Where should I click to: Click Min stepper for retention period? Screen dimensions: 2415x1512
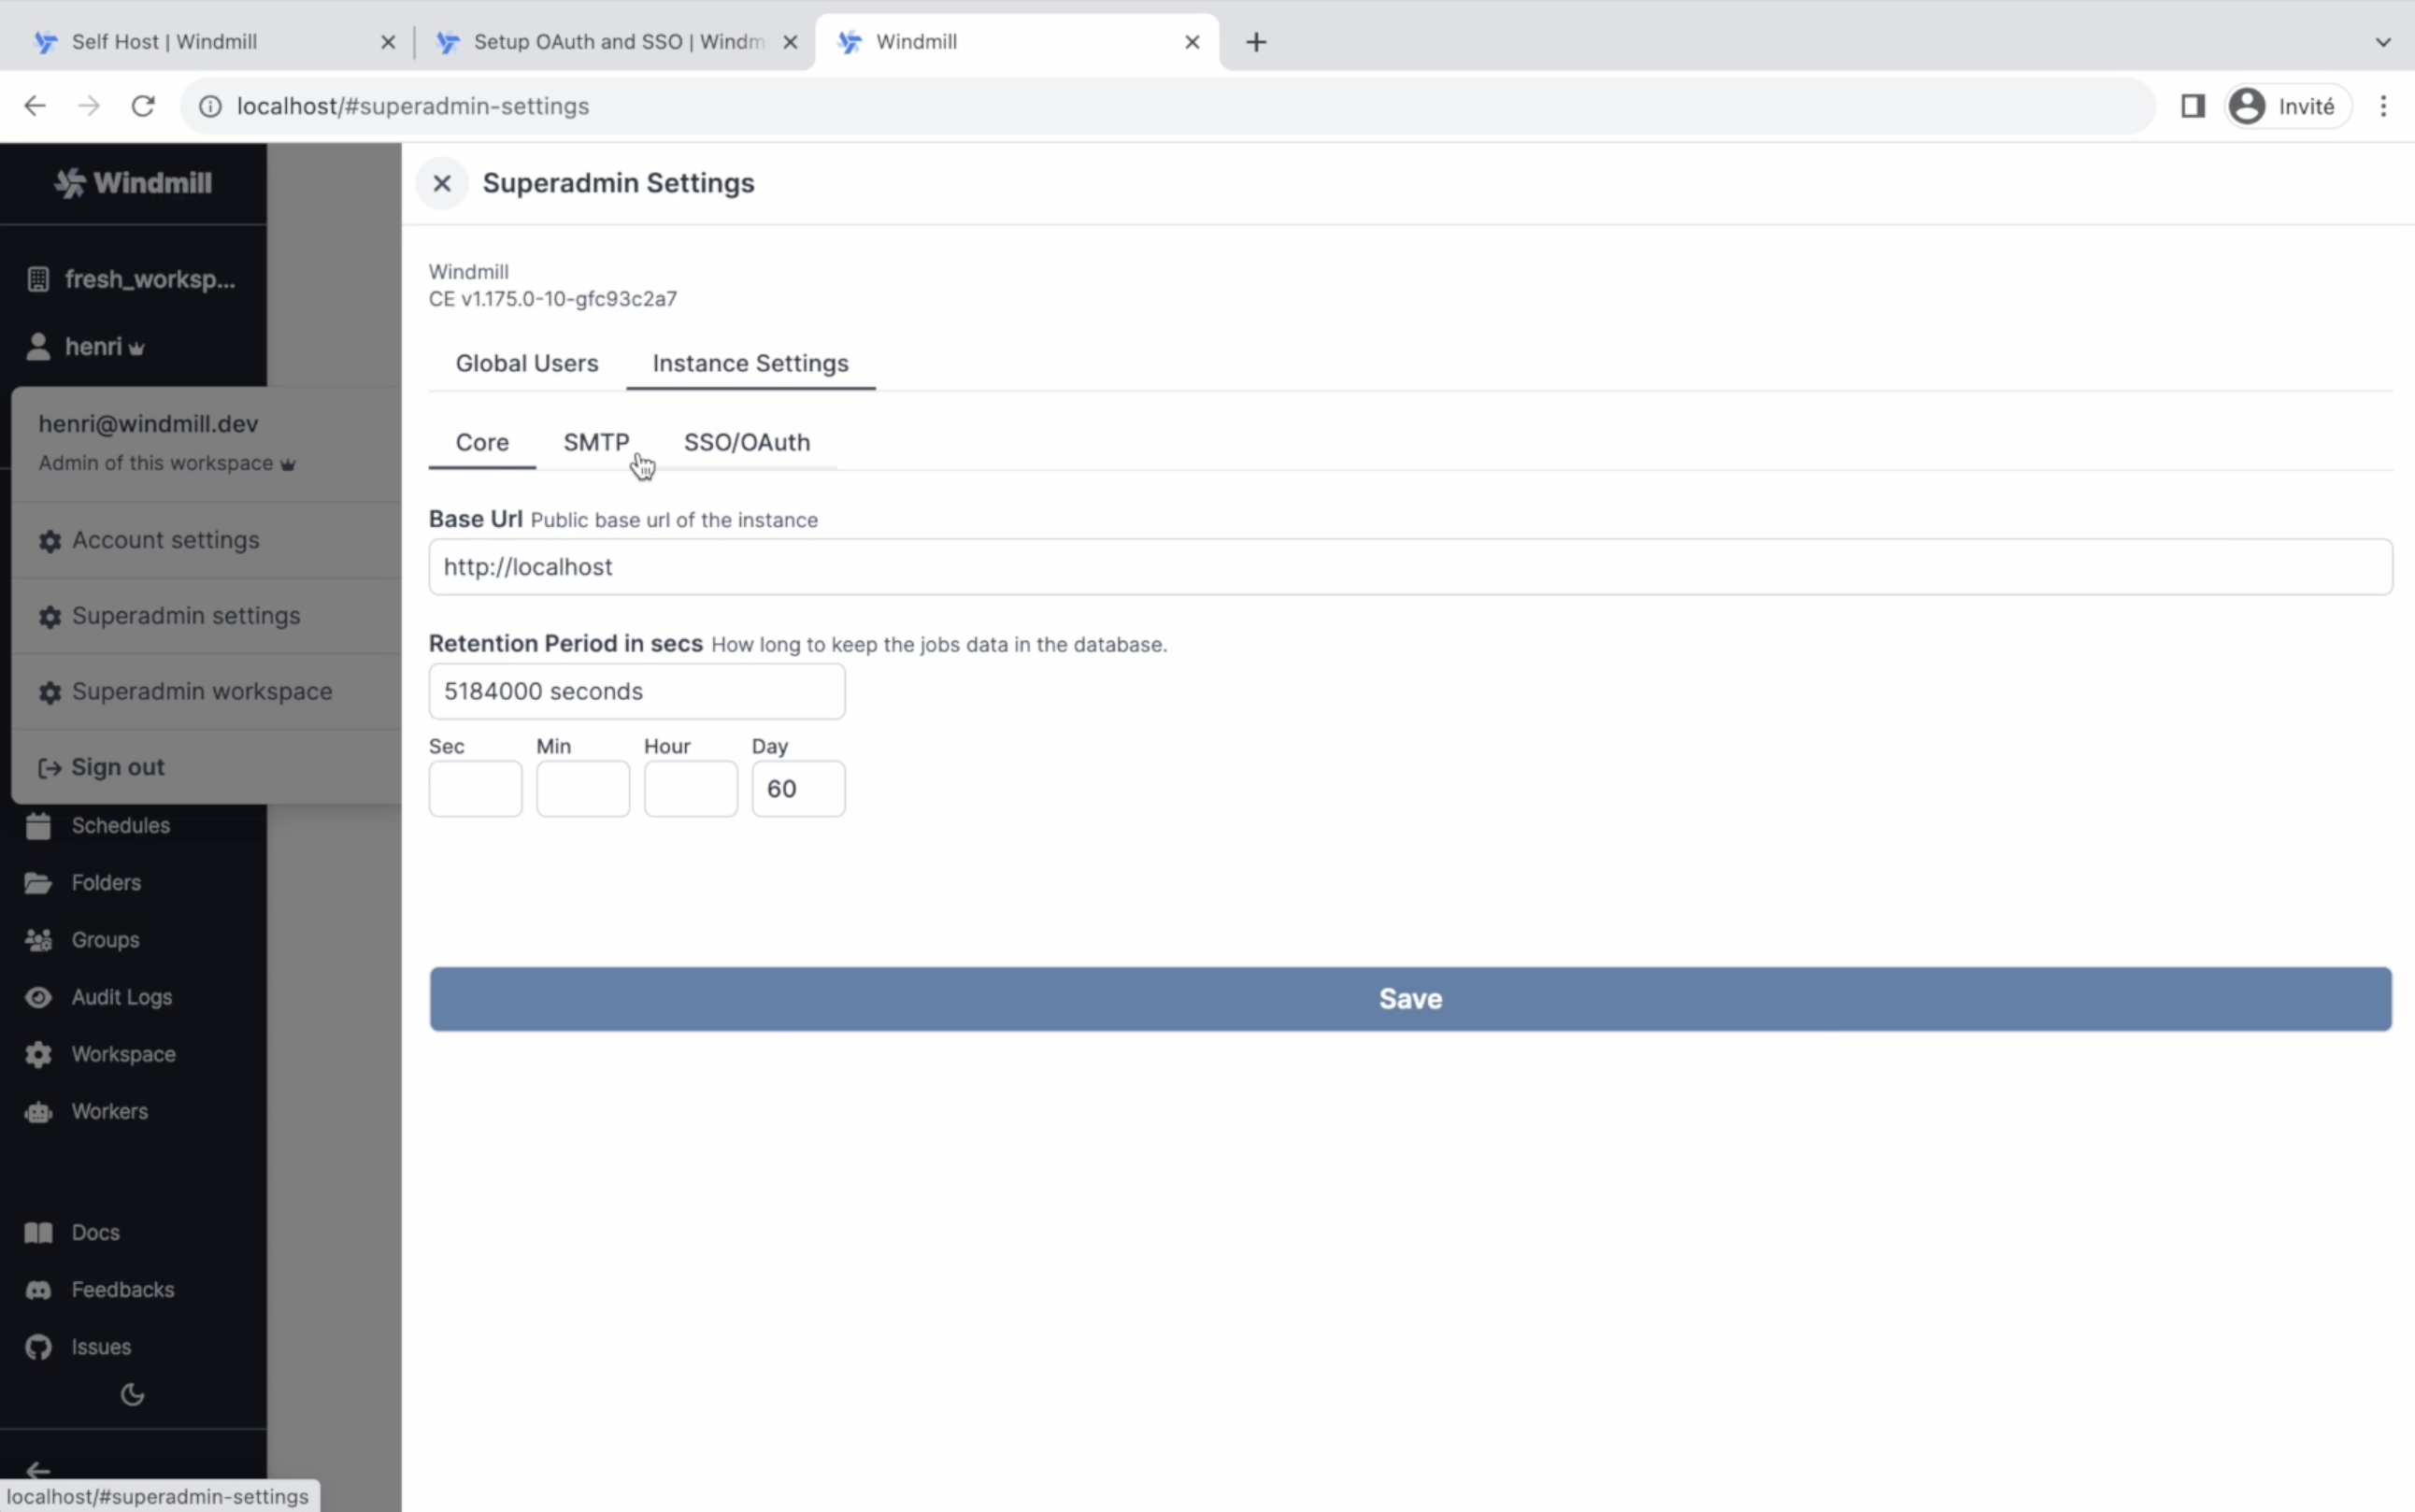coord(581,789)
